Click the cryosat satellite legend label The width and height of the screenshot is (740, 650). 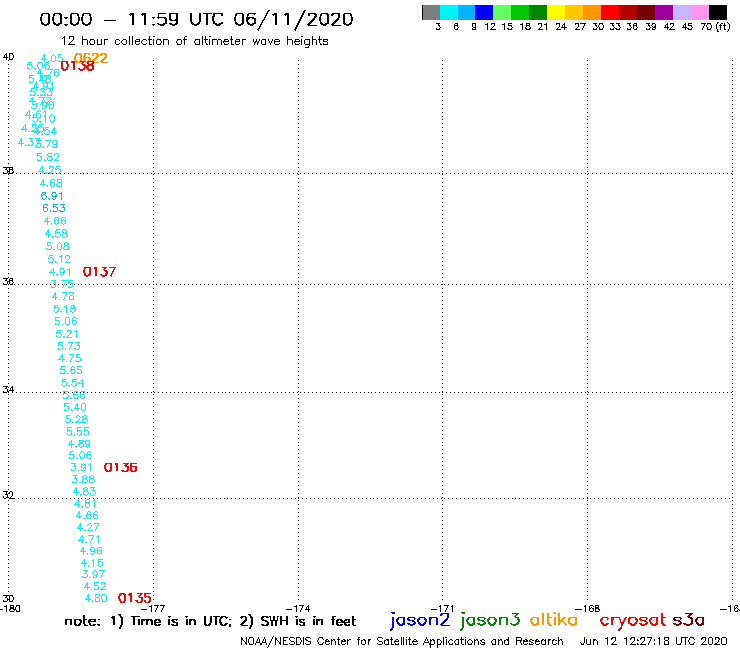(633, 620)
